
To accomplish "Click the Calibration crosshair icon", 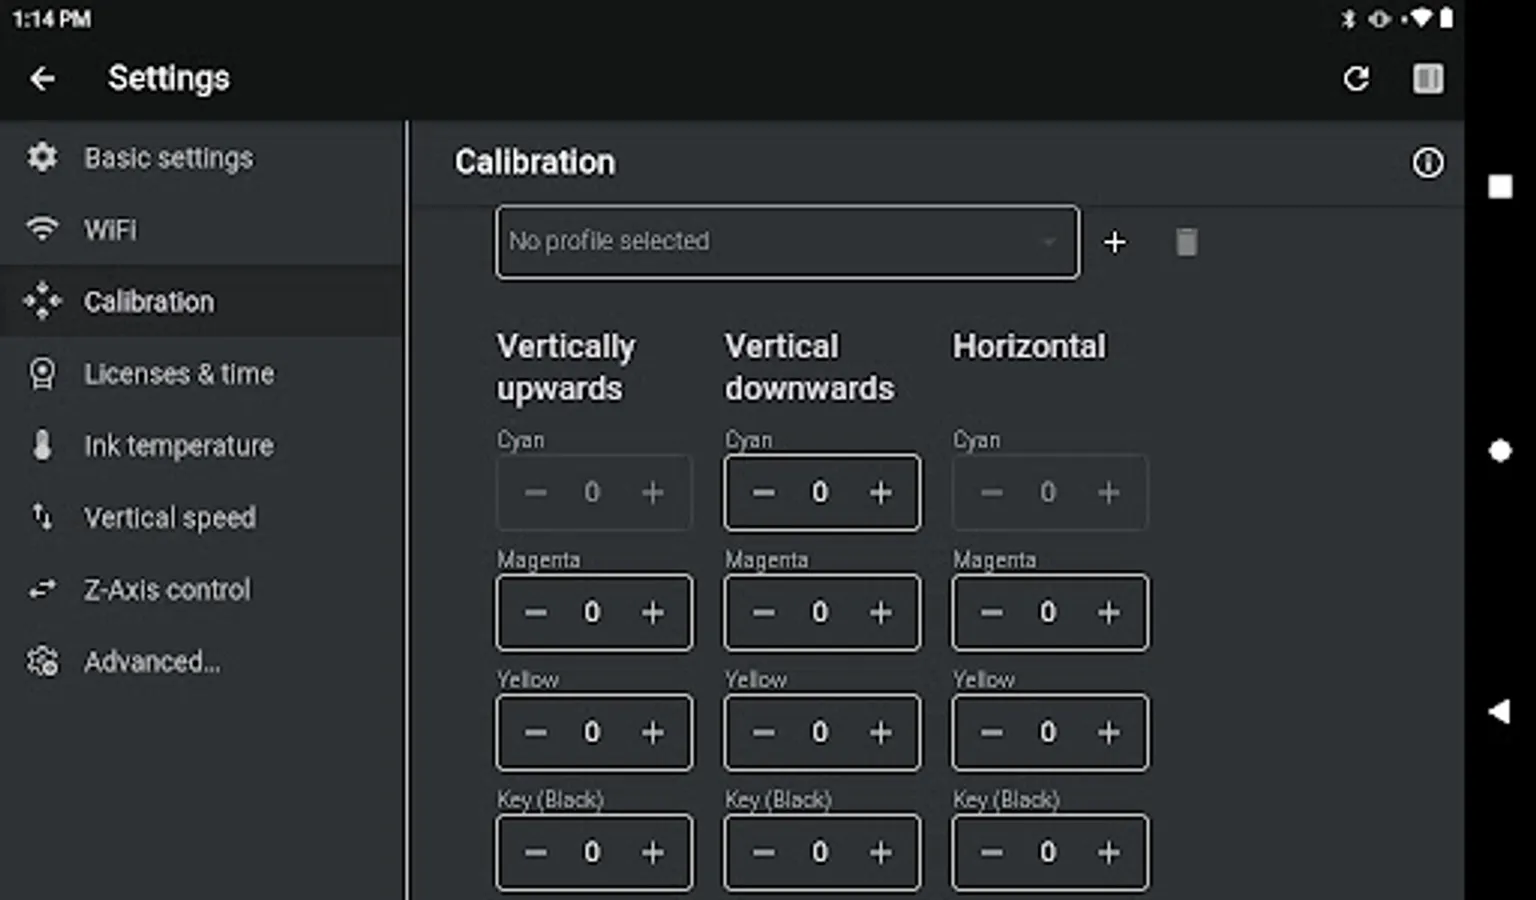I will tap(41, 301).
